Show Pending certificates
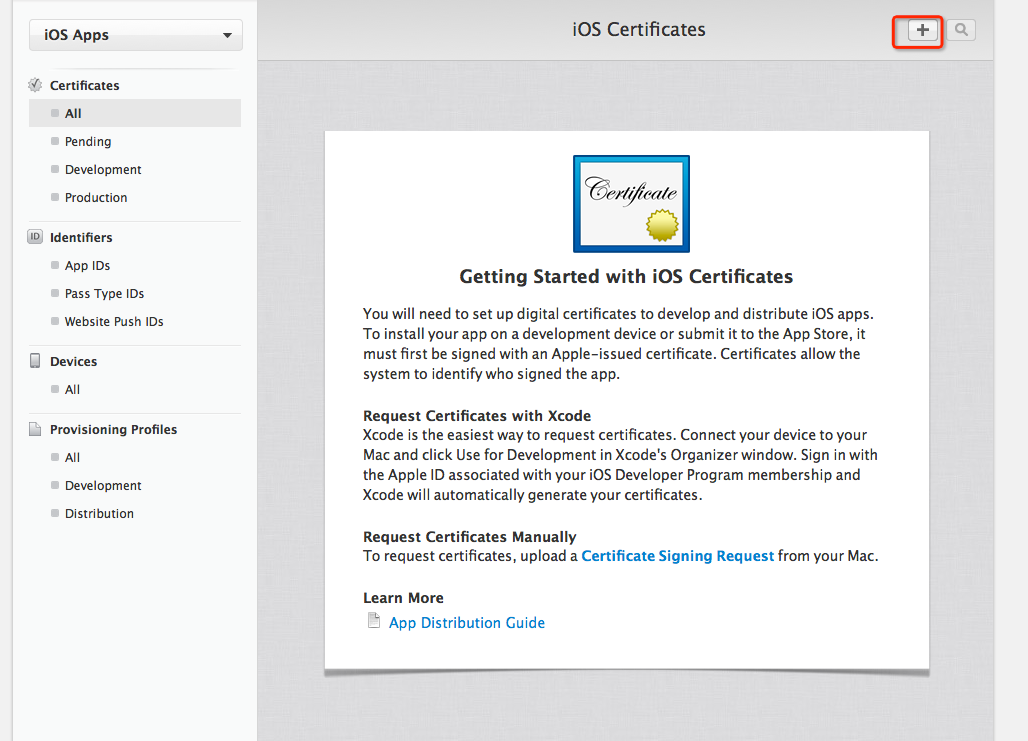This screenshot has height=741, width=1028. [x=88, y=141]
